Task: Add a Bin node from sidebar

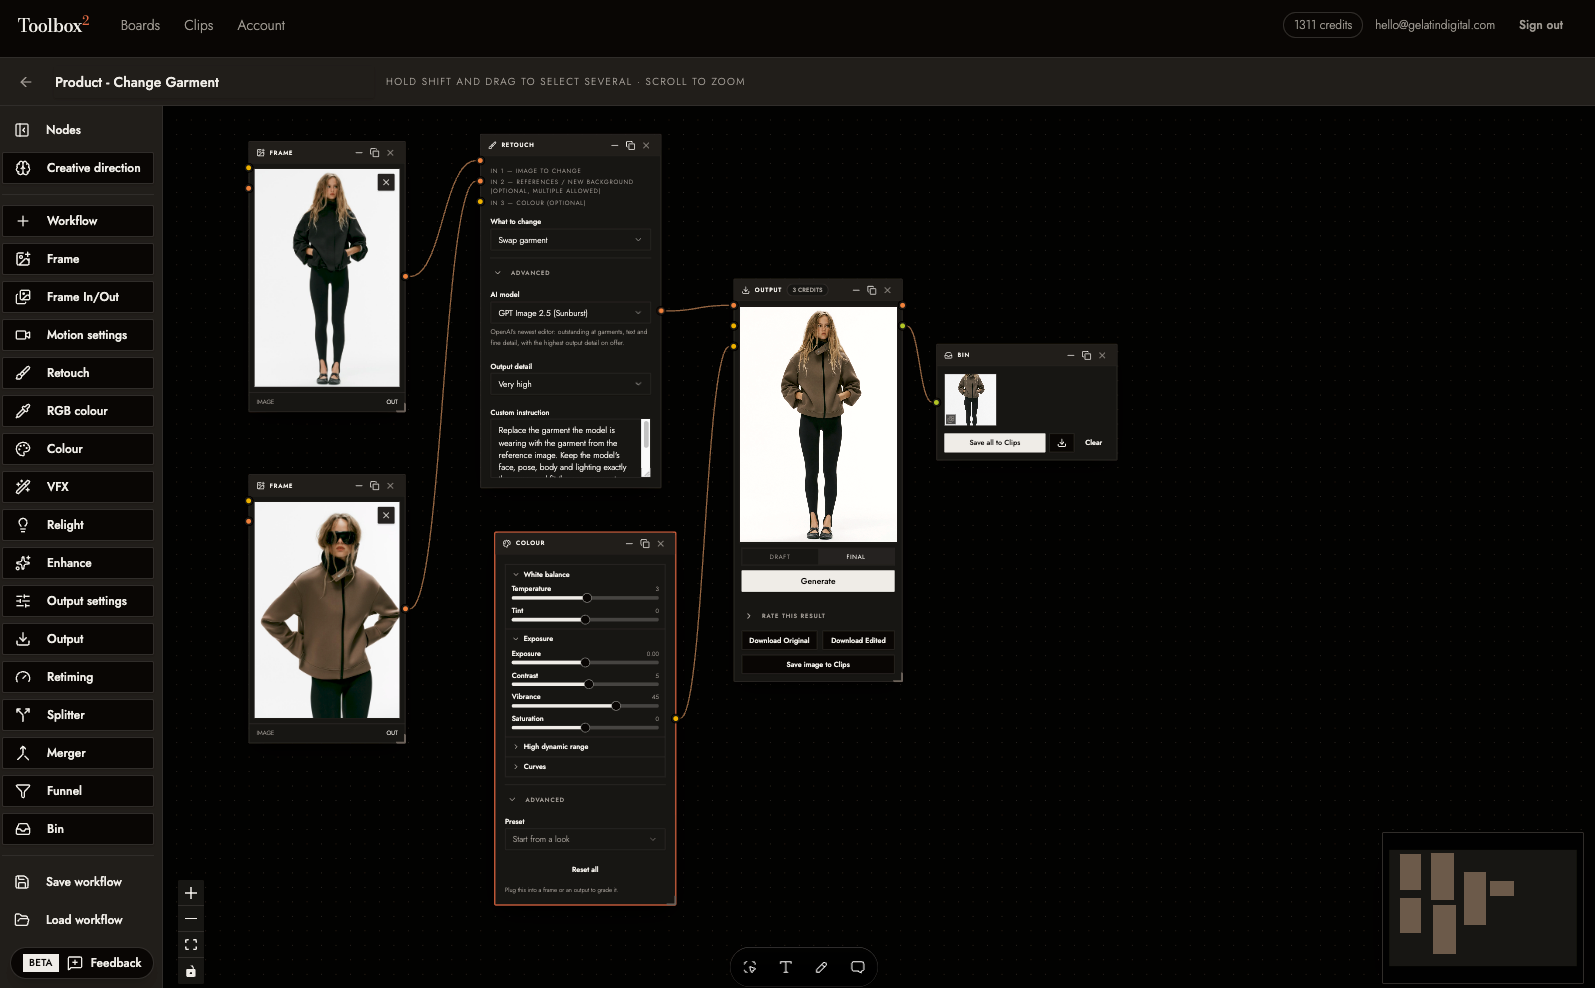Action: 78,829
